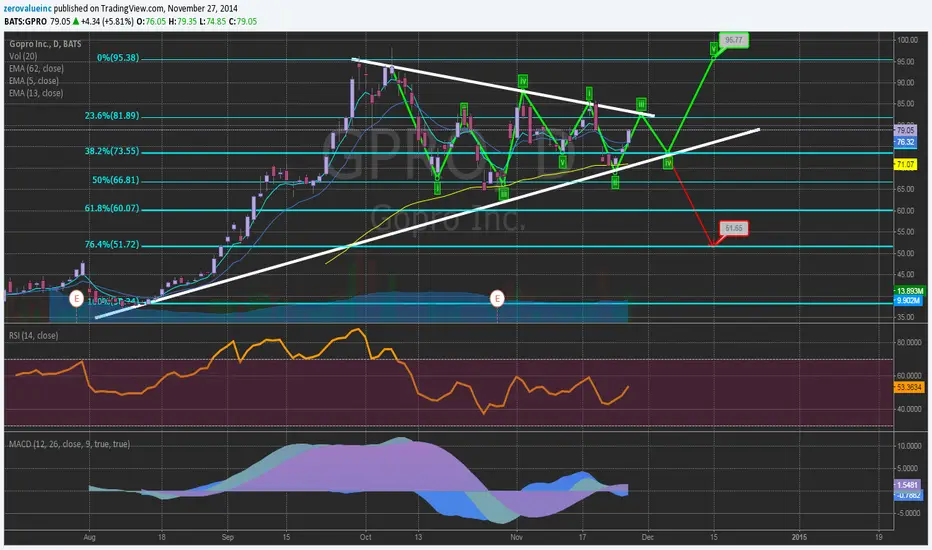Click the Sep date on time axis

point(228,537)
